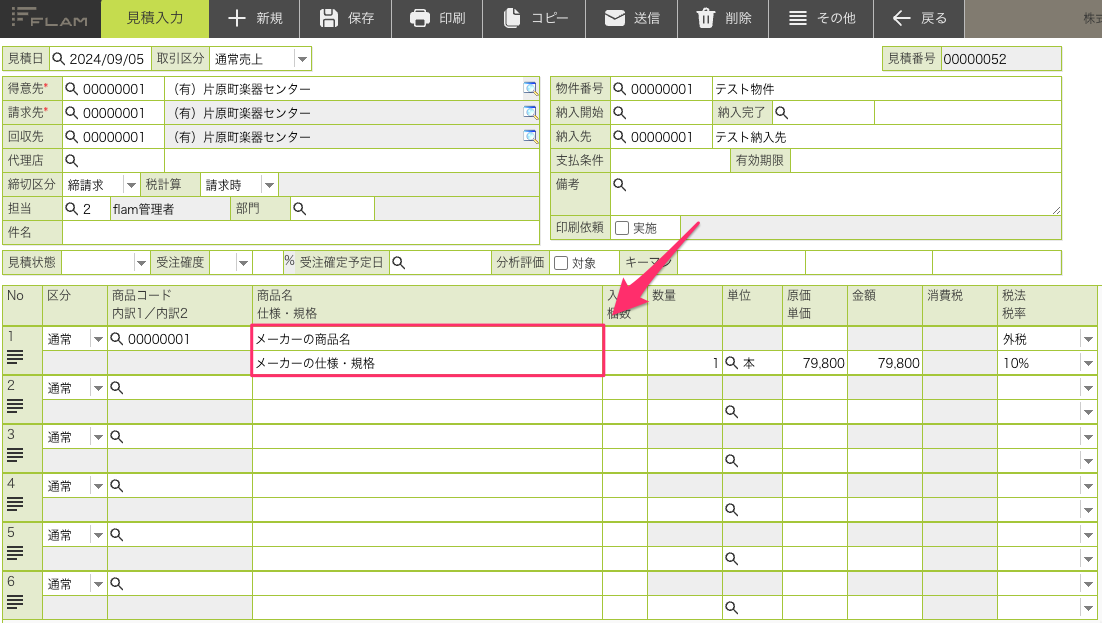Screen dimensions: 1102x623
Task: Click 見積日 calendar search icon
Action: coord(58,58)
